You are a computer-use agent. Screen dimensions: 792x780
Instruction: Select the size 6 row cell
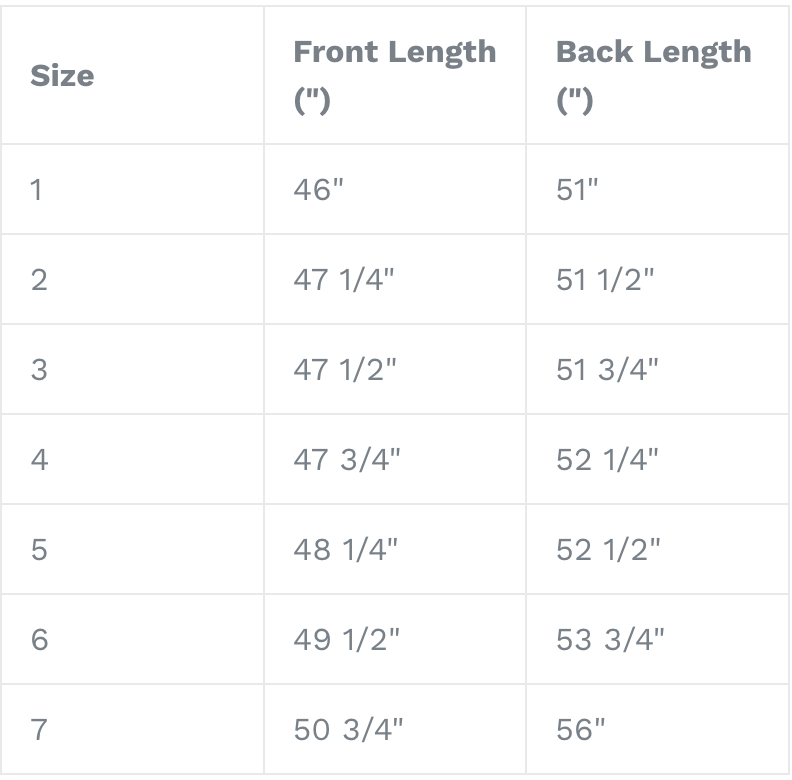39,639
